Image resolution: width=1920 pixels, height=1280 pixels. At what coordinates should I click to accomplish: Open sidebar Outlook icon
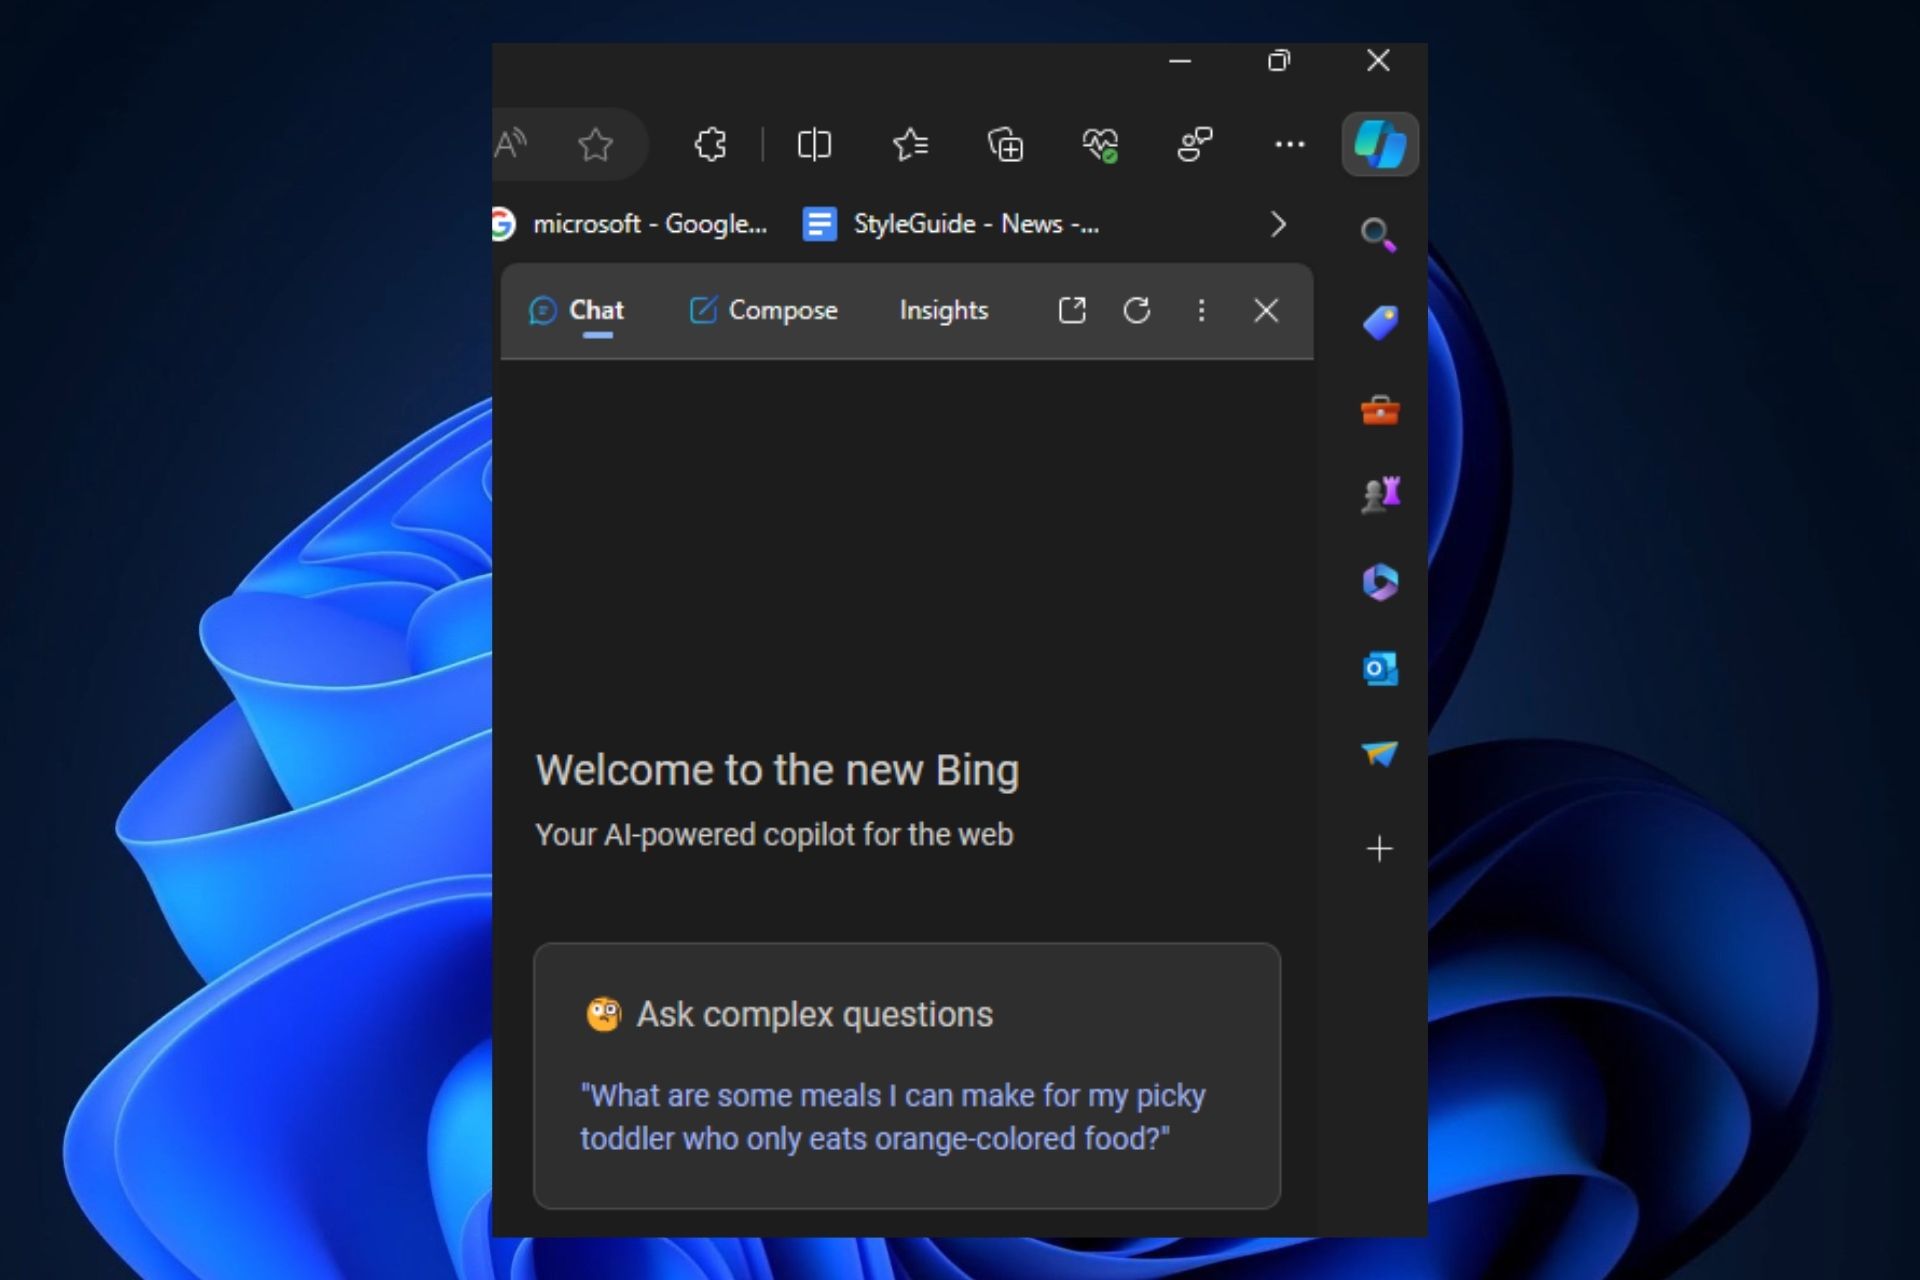point(1380,668)
